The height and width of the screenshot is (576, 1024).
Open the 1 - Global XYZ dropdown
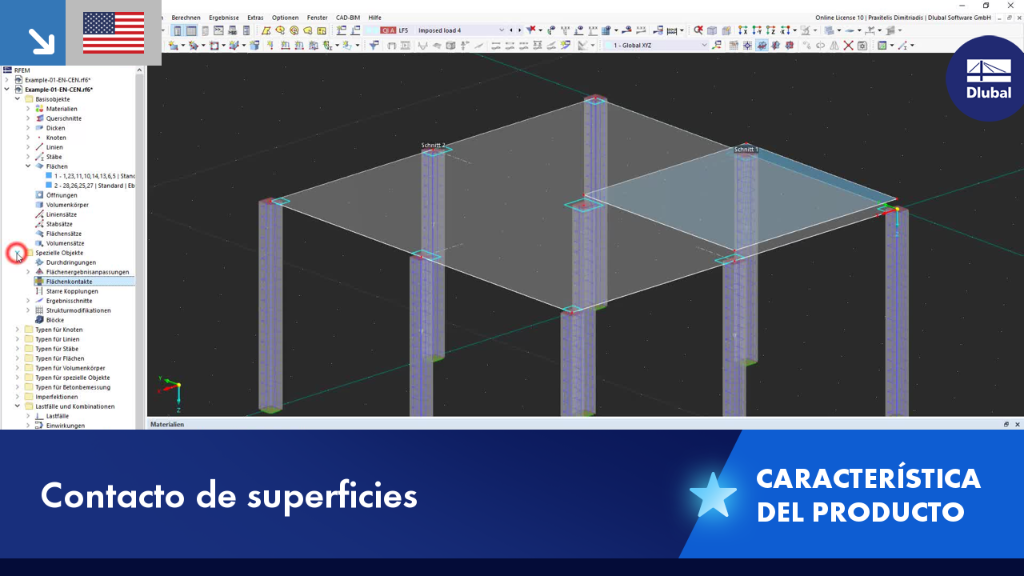pyautogui.click(x=656, y=45)
